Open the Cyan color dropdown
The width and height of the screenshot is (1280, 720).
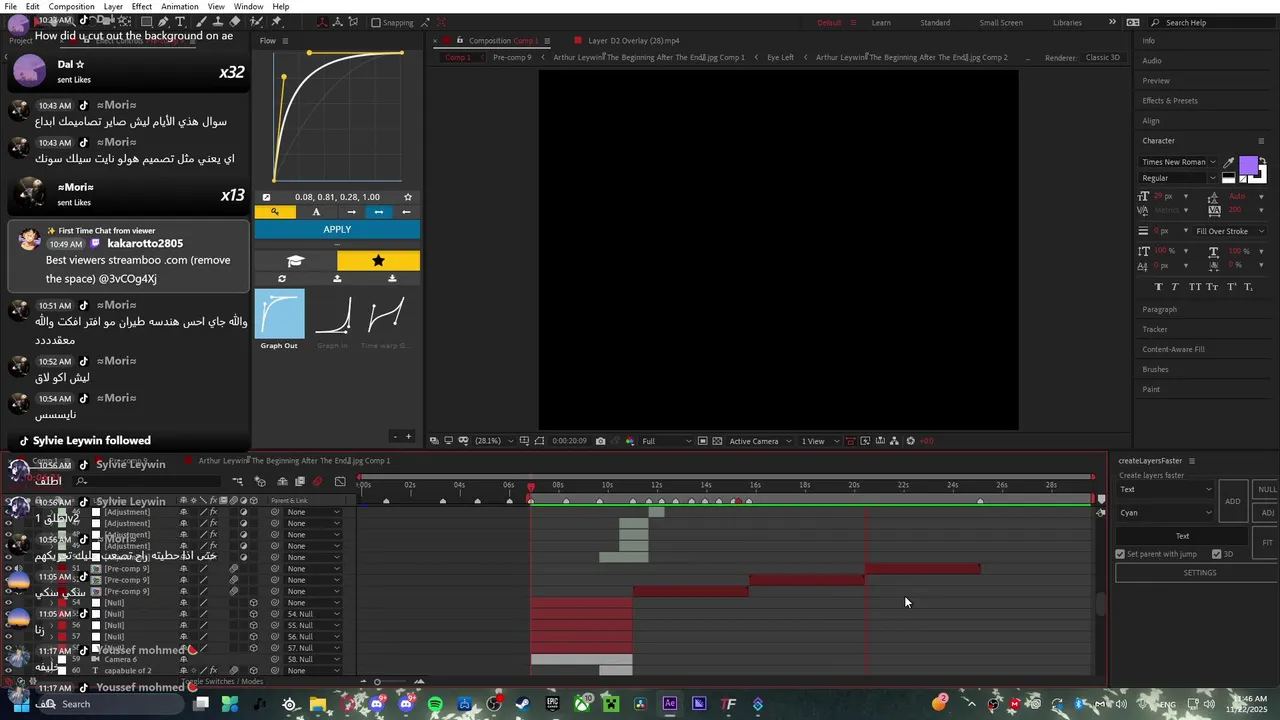1166,513
